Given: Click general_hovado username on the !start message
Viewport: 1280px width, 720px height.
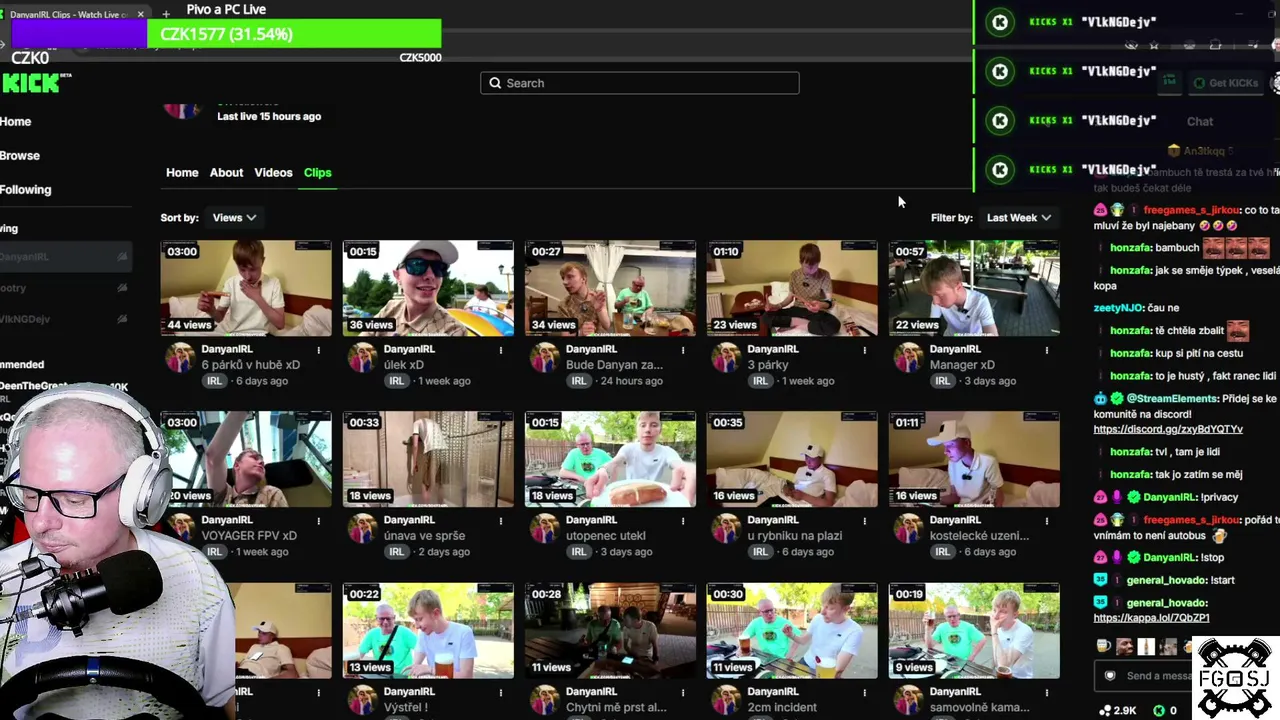Looking at the screenshot, I should coord(1167,580).
